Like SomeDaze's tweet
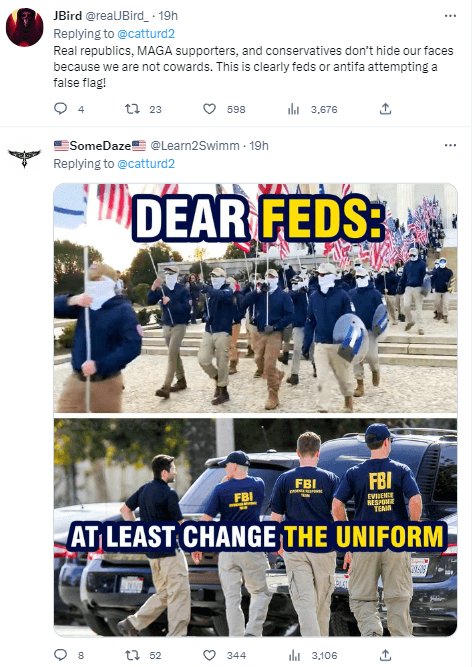The image size is (472, 667). click(x=209, y=656)
